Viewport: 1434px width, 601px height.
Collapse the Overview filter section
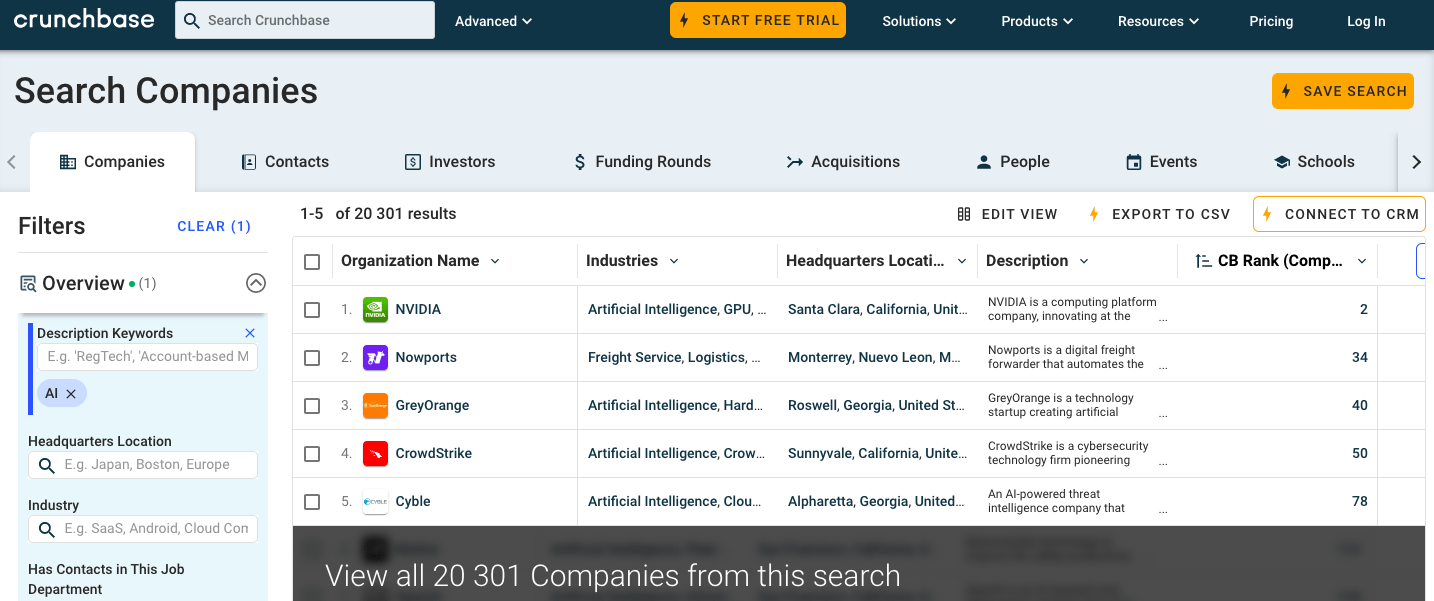(256, 283)
